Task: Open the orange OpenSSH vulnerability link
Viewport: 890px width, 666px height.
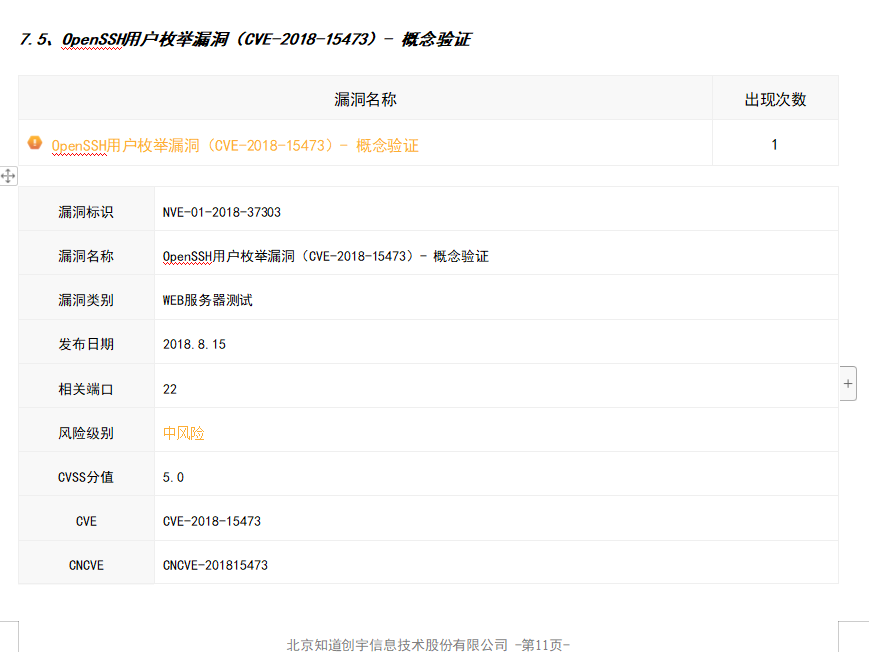Action: (234, 146)
